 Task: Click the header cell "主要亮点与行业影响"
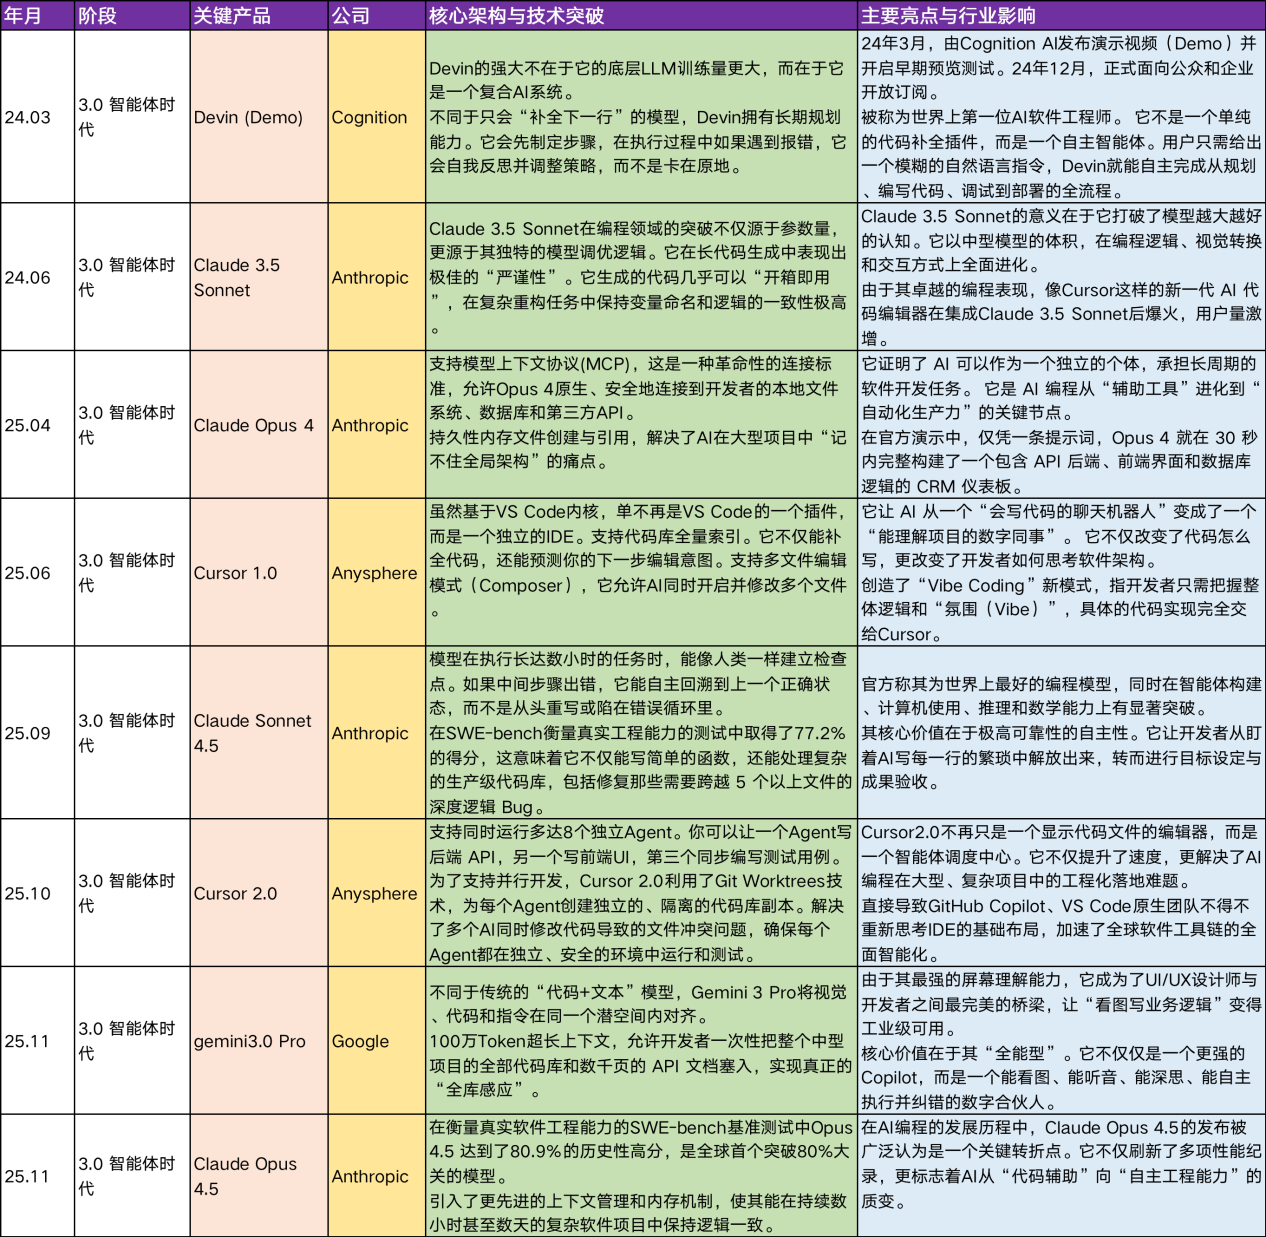(1061, 16)
